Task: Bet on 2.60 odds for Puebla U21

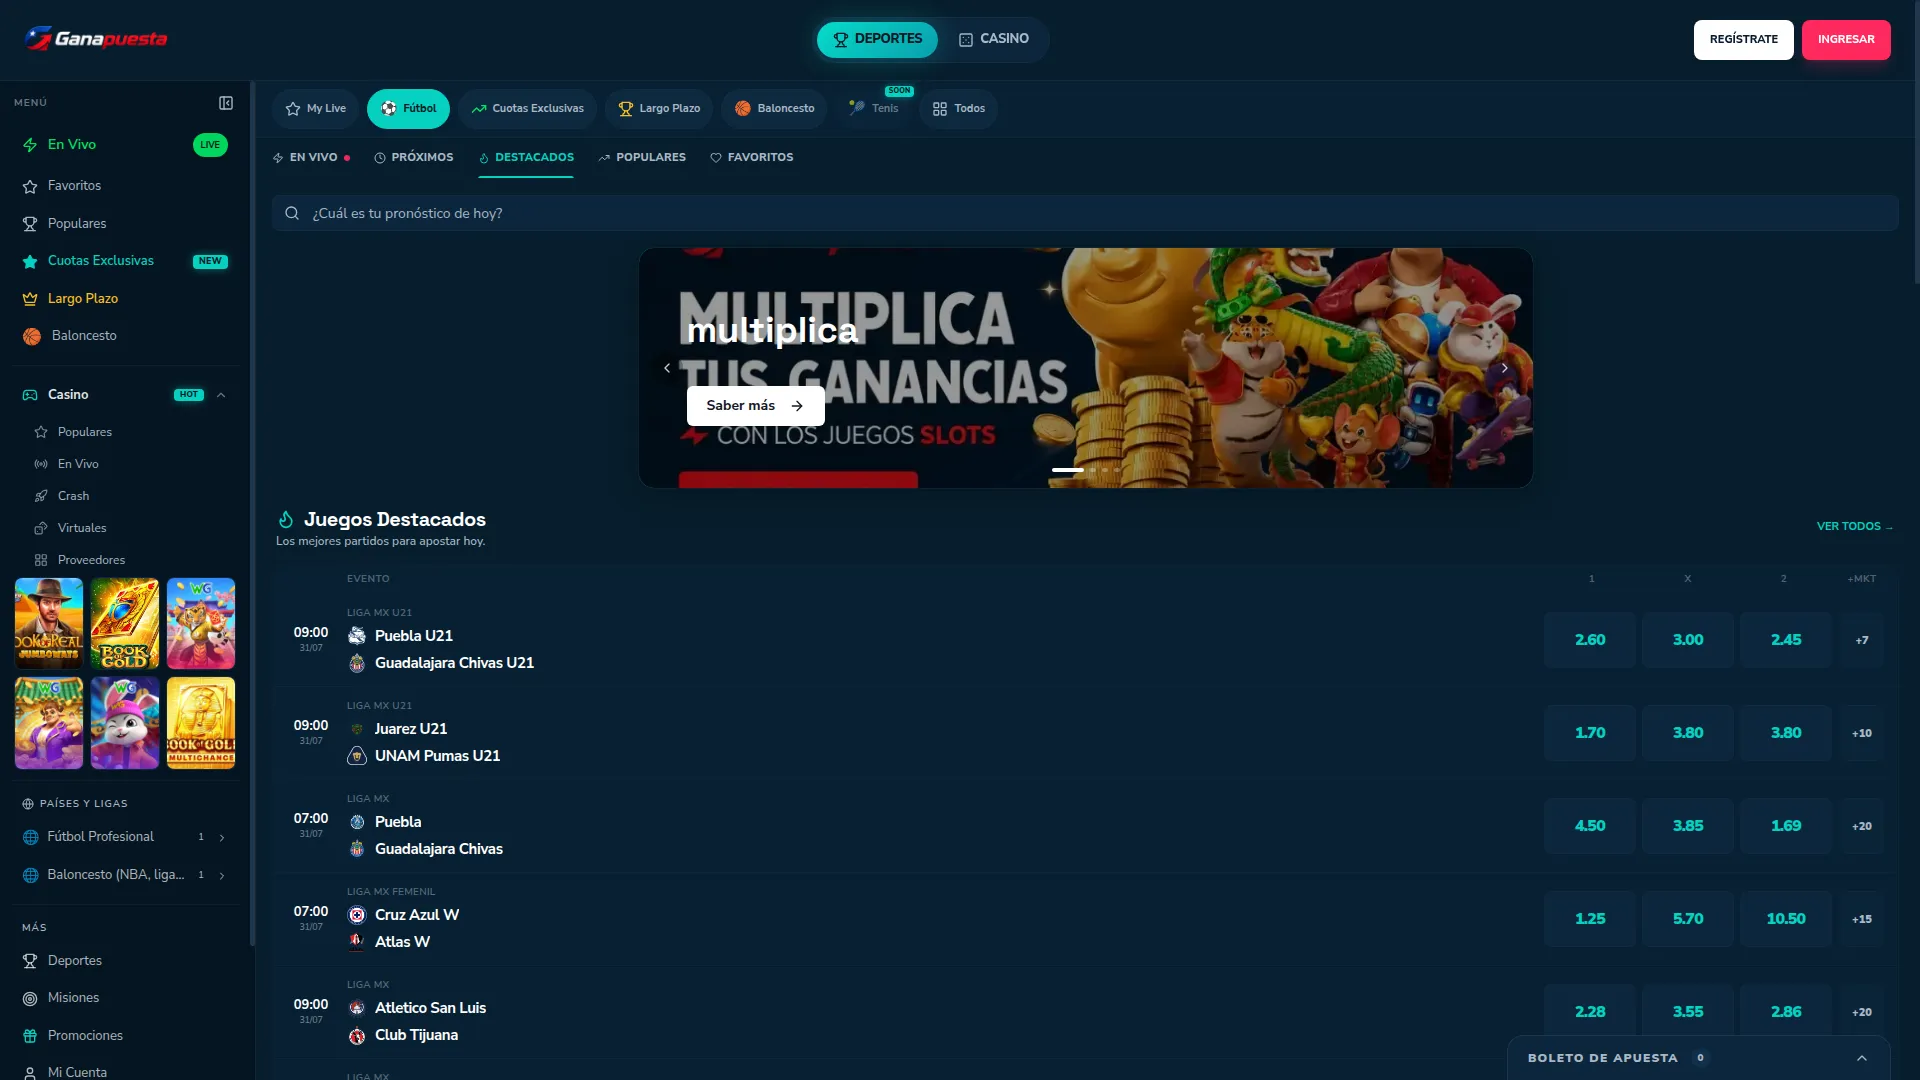Action: pos(1590,640)
